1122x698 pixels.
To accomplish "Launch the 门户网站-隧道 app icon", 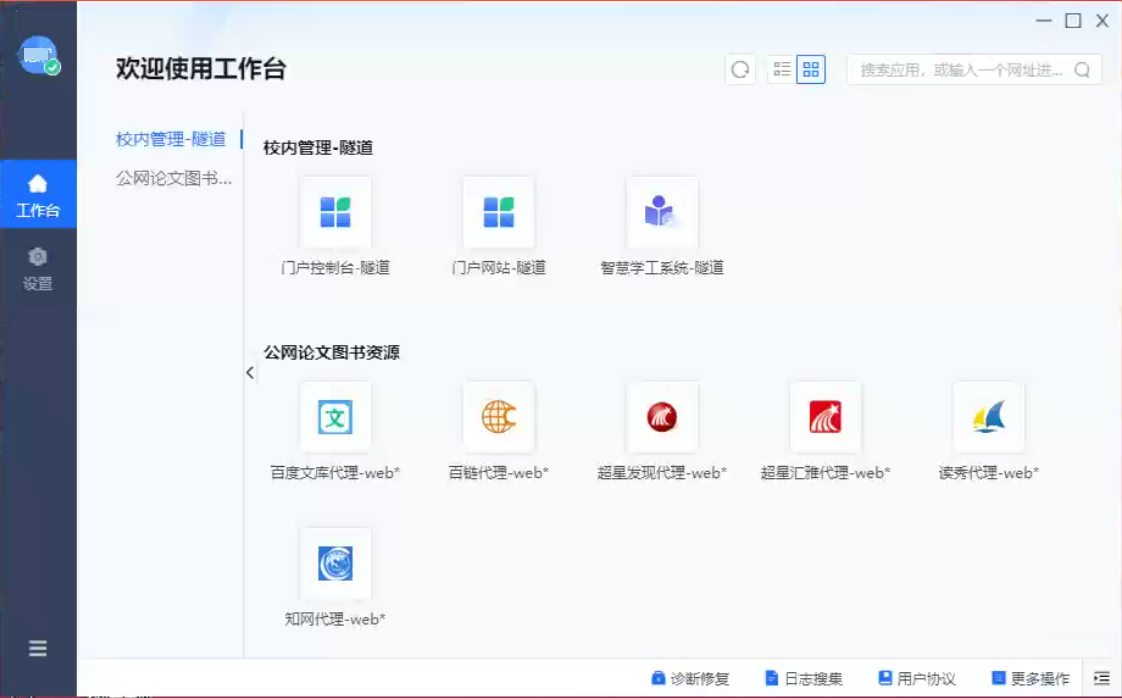I will point(498,213).
